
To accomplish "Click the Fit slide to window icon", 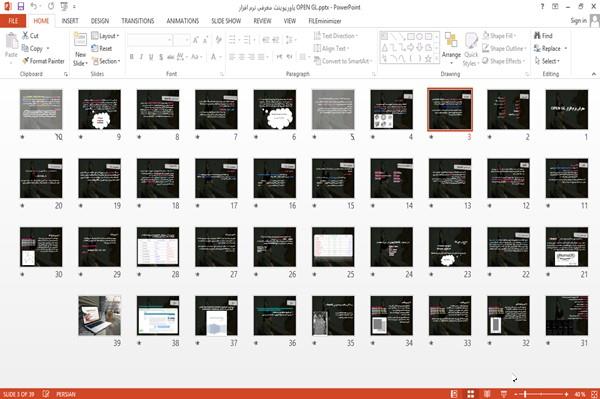I will click(x=594, y=394).
